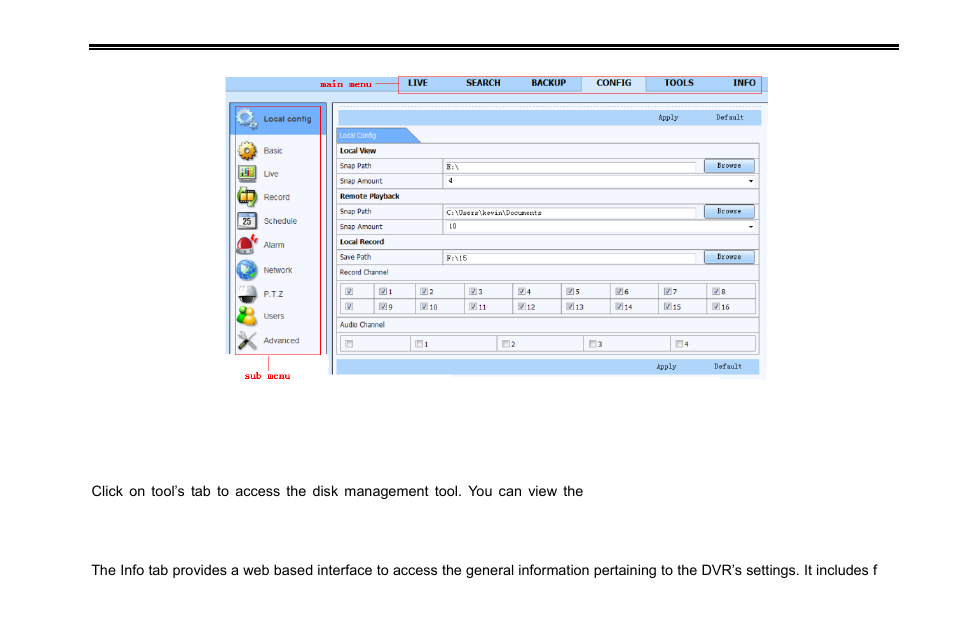Screen dimensions: 954x636
Task: Go to the BACKUP tab
Action: pyautogui.click(x=549, y=83)
